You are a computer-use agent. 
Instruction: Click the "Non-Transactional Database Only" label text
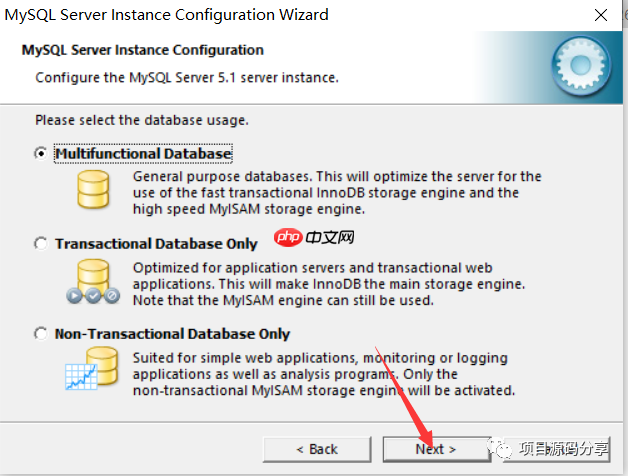pyautogui.click(x=172, y=334)
